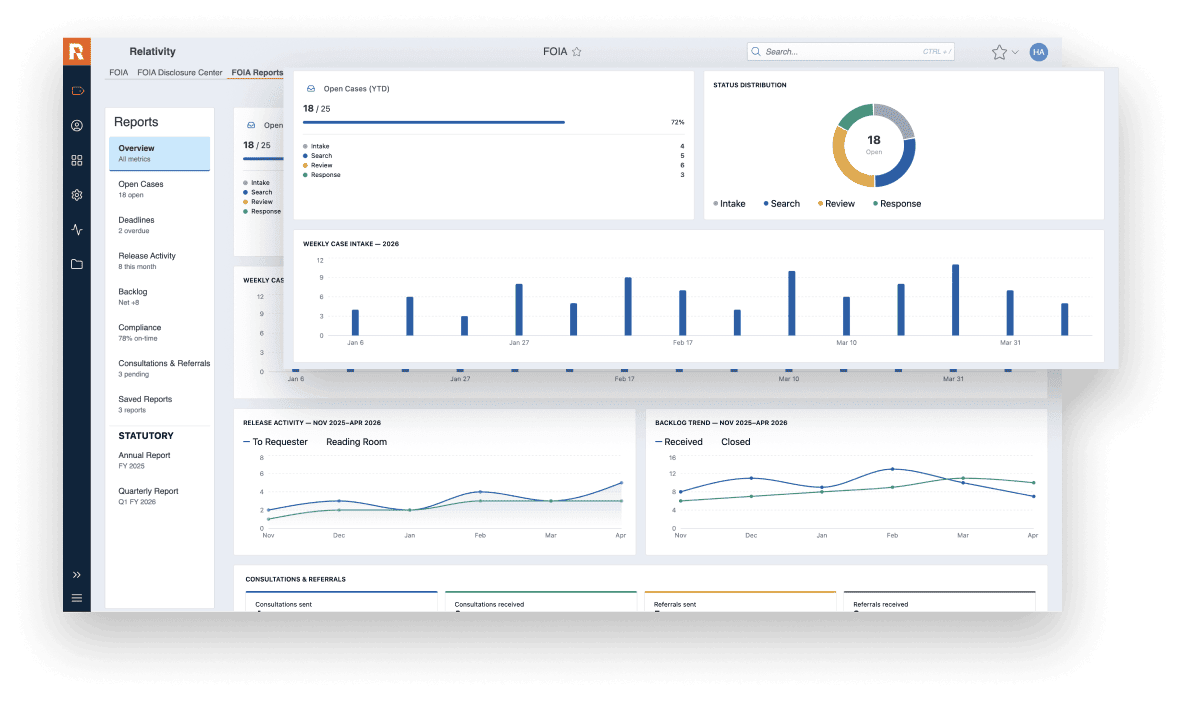Viewport: 1182px width, 701px height.
Task: Switch to FOIA Disclosure Center tab
Action: click(x=179, y=72)
